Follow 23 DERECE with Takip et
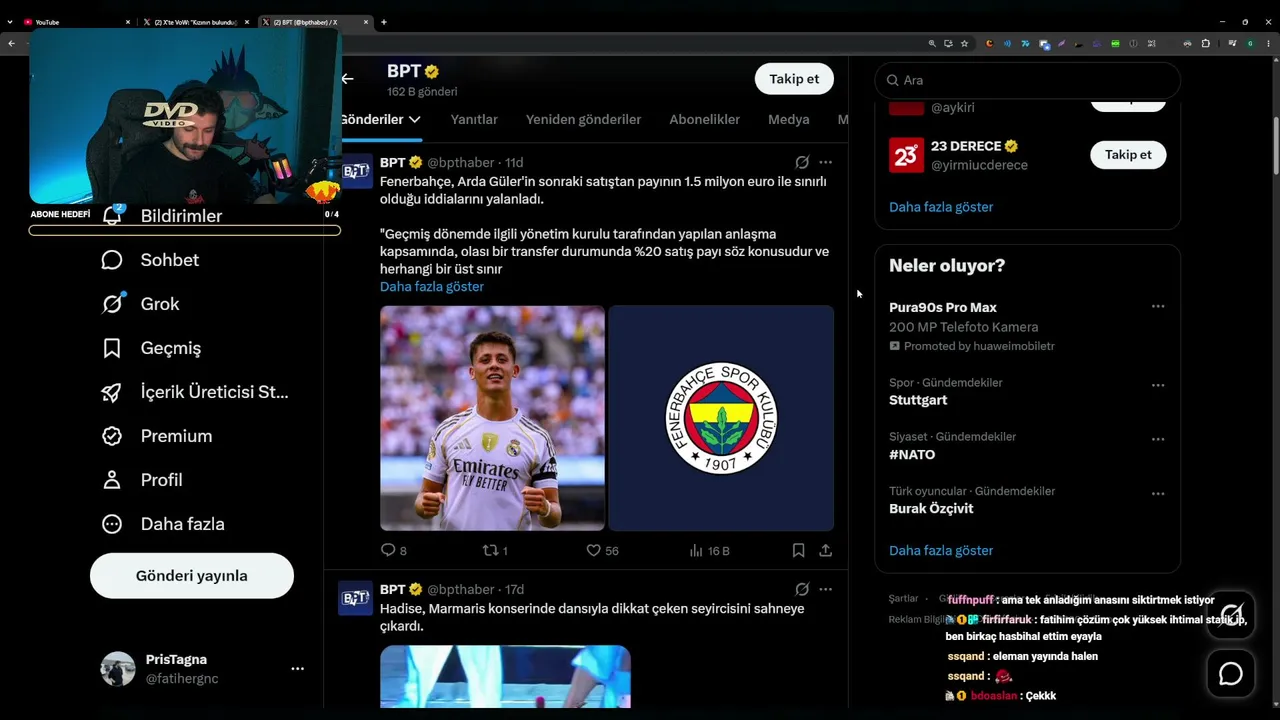This screenshot has height=720, width=1280. click(1128, 154)
